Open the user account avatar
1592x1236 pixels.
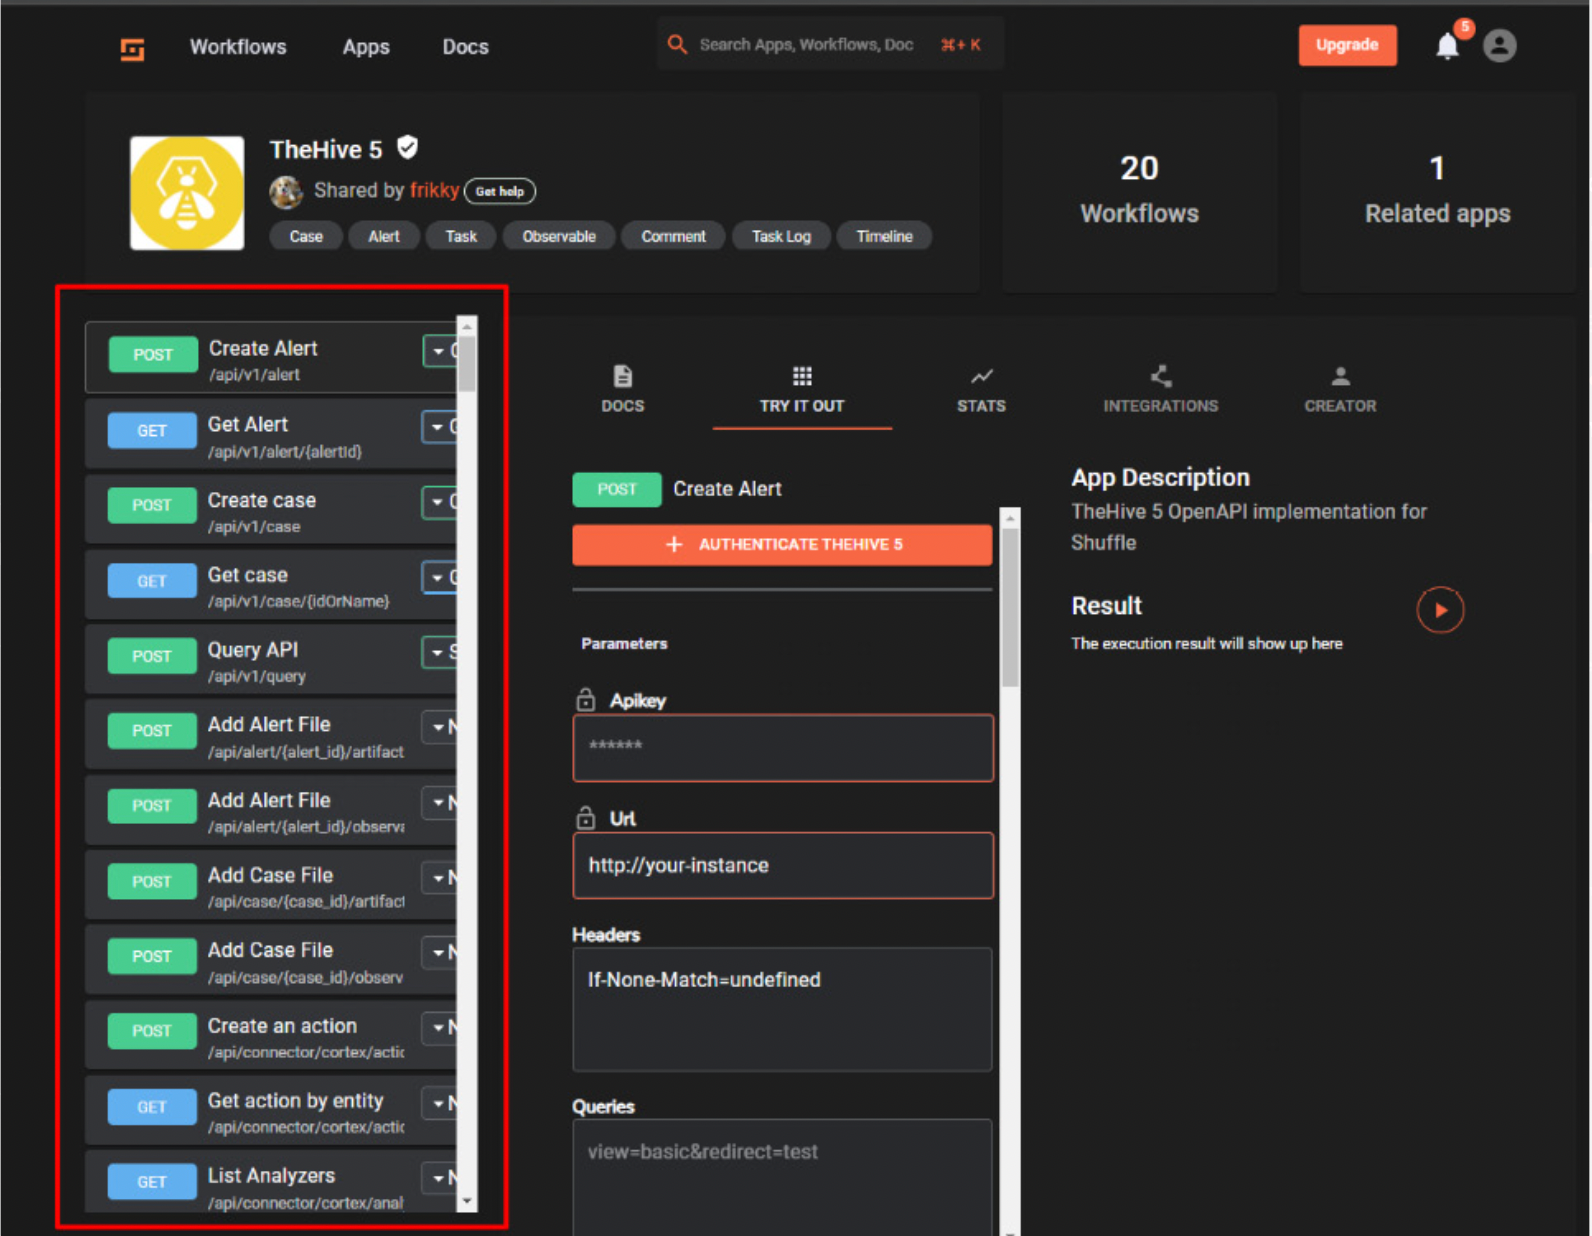click(x=1499, y=46)
